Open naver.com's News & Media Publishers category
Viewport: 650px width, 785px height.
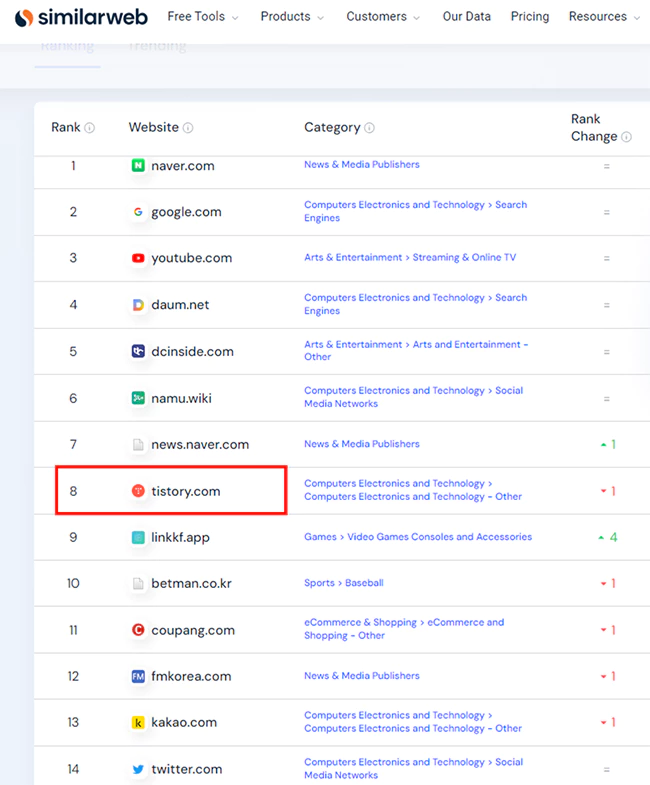362,165
